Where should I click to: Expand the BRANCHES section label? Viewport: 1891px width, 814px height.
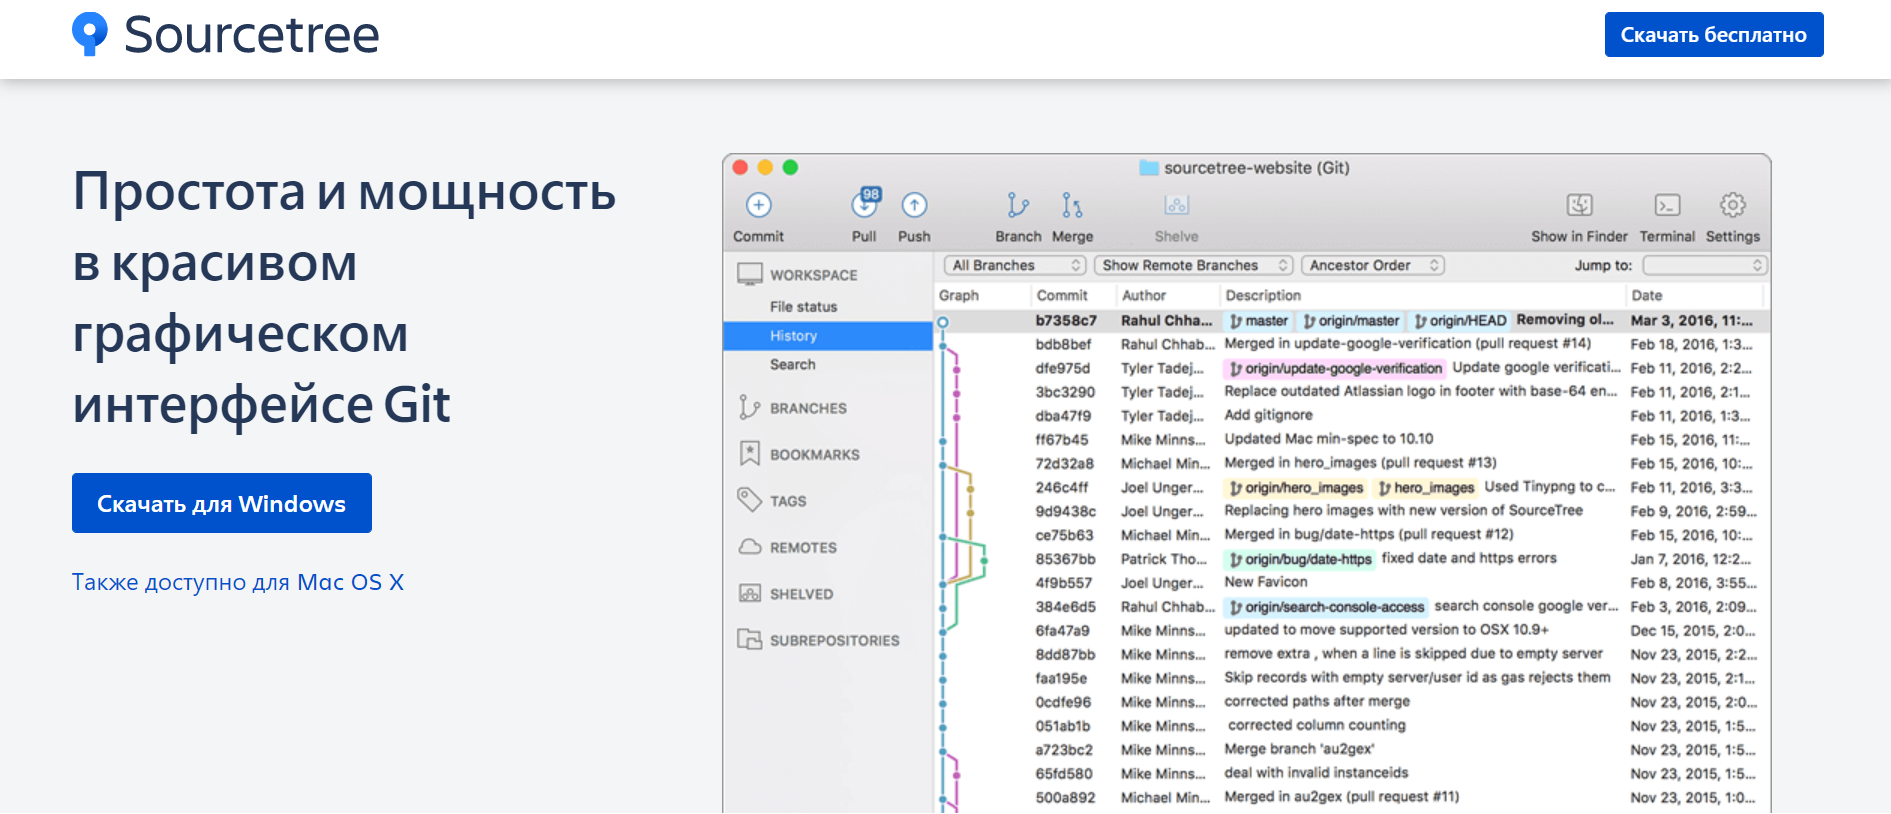click(x=808, y=408)
